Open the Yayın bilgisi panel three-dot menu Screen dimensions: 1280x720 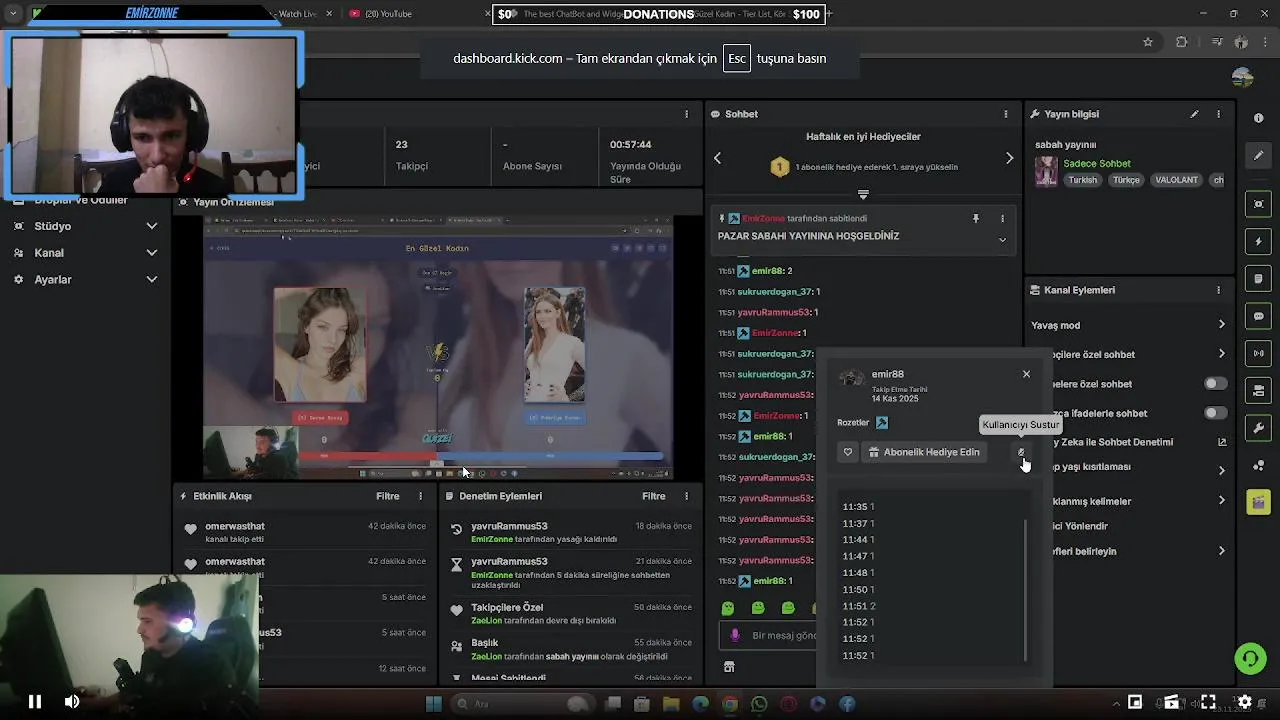(1218, 114)
